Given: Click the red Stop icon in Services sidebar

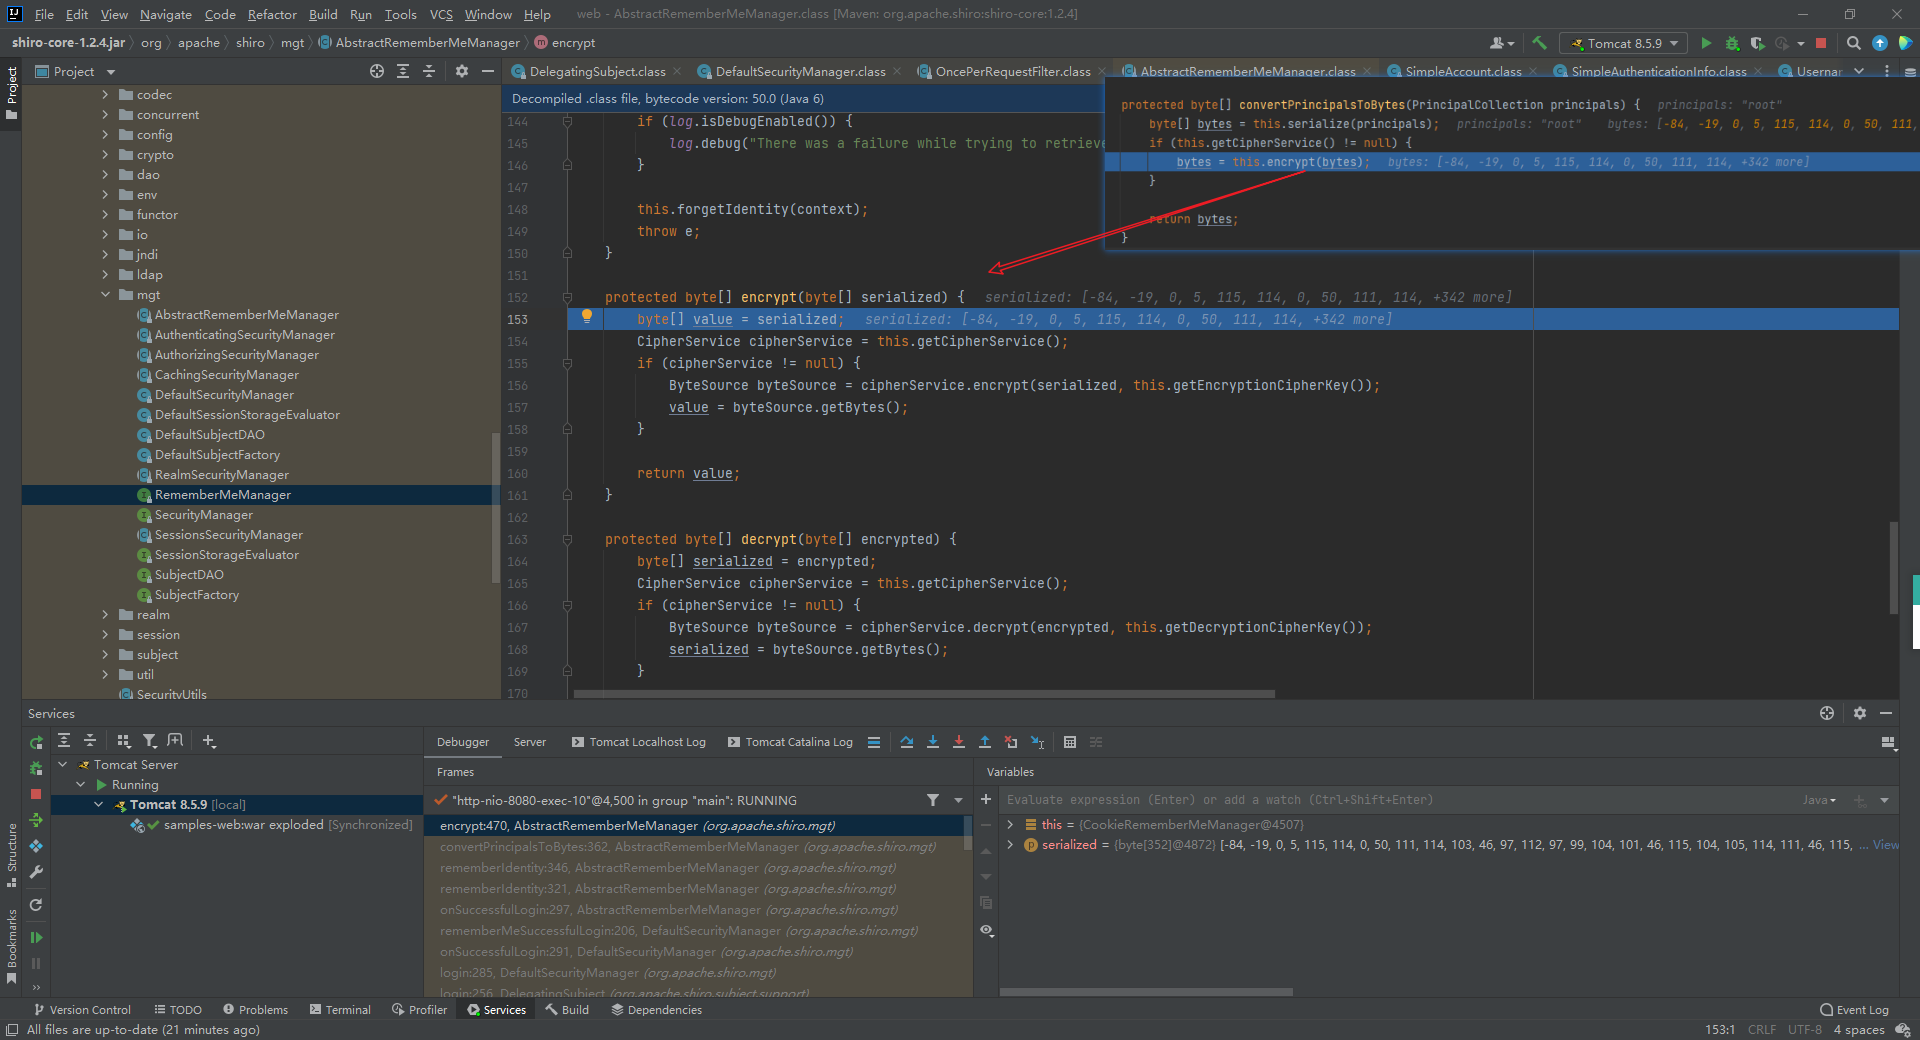Looking at the screenshot, I should 36,794.
